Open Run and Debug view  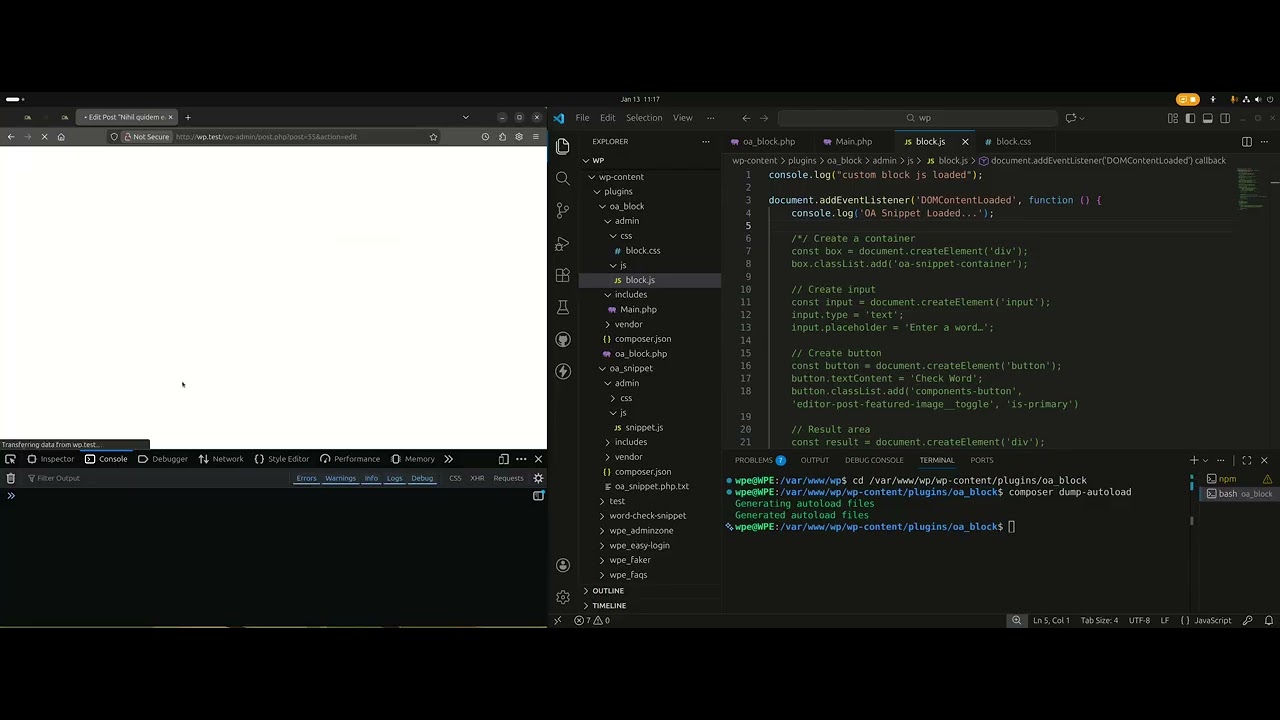click(x=562, y=243)
